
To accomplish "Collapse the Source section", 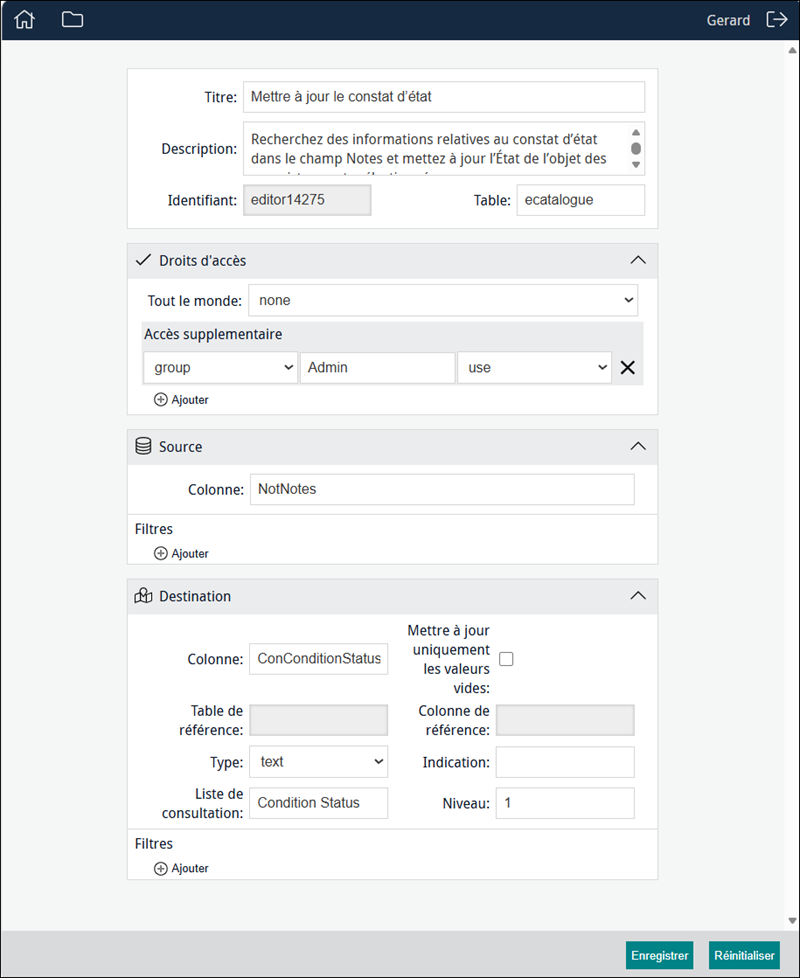I will [638, 446].
